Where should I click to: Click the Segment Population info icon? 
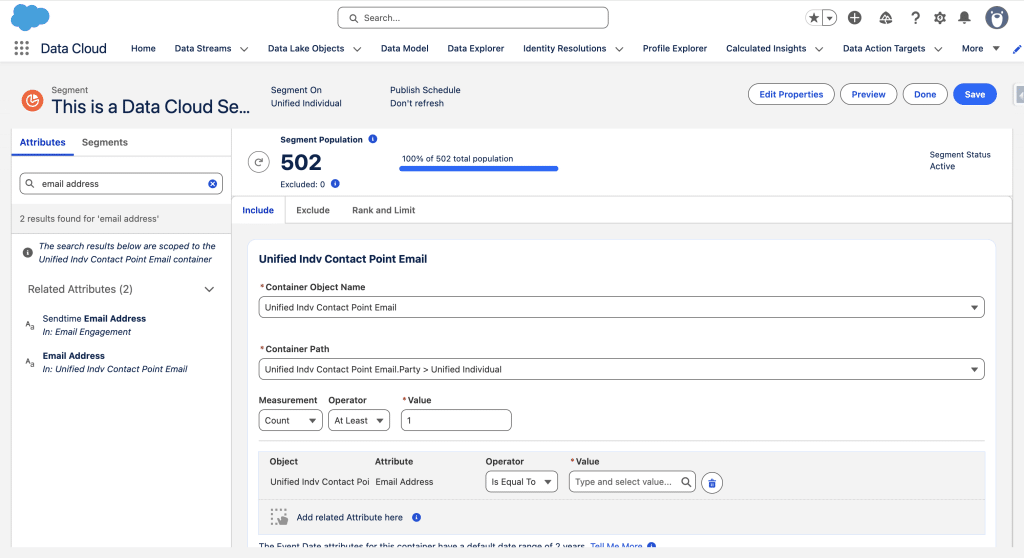[x=373, y=139]
